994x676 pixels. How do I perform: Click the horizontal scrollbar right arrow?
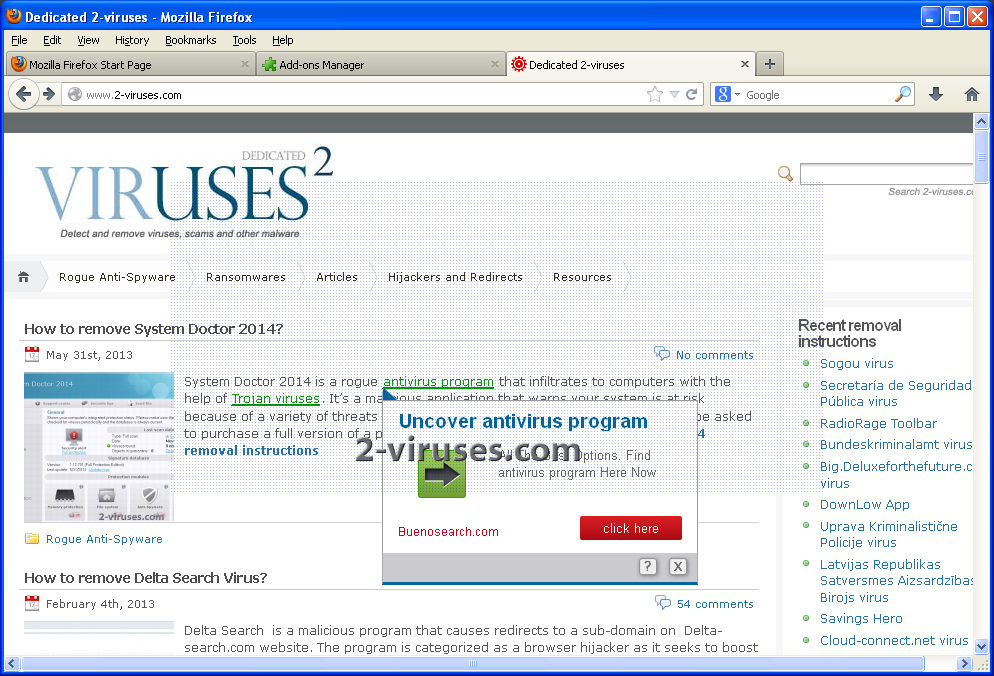coord(964,663)
